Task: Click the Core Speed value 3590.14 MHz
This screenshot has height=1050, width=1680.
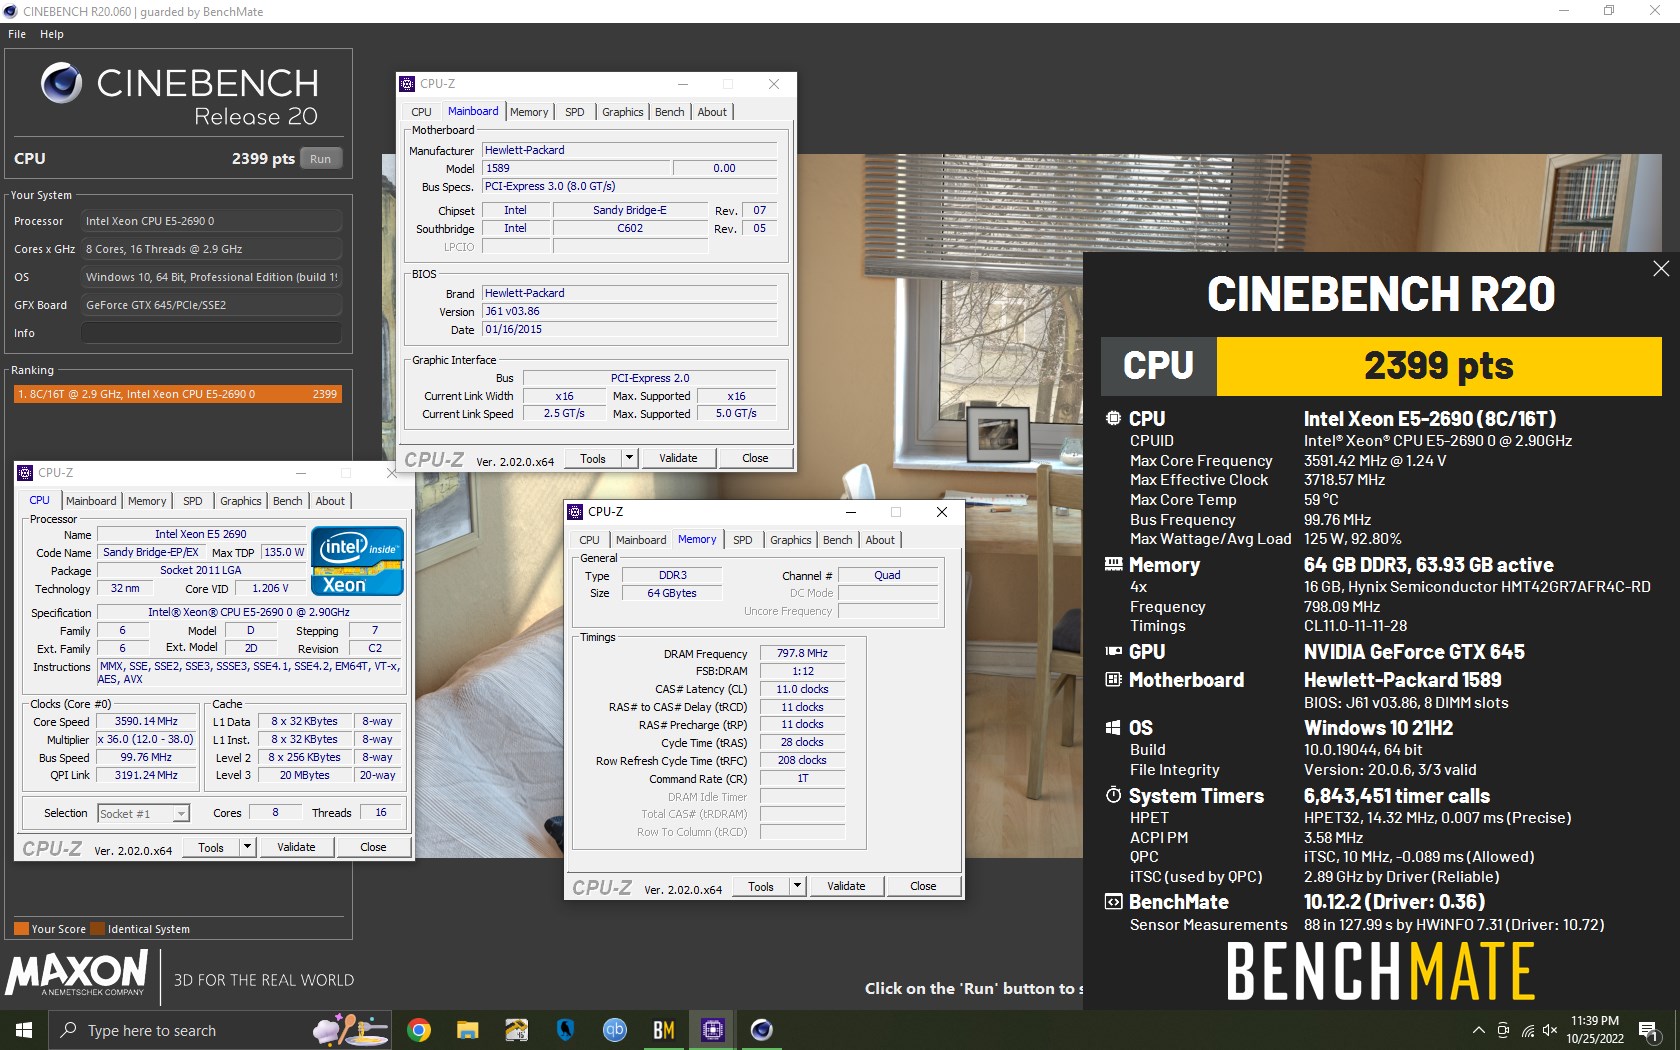Action: (x=146, y=722)
